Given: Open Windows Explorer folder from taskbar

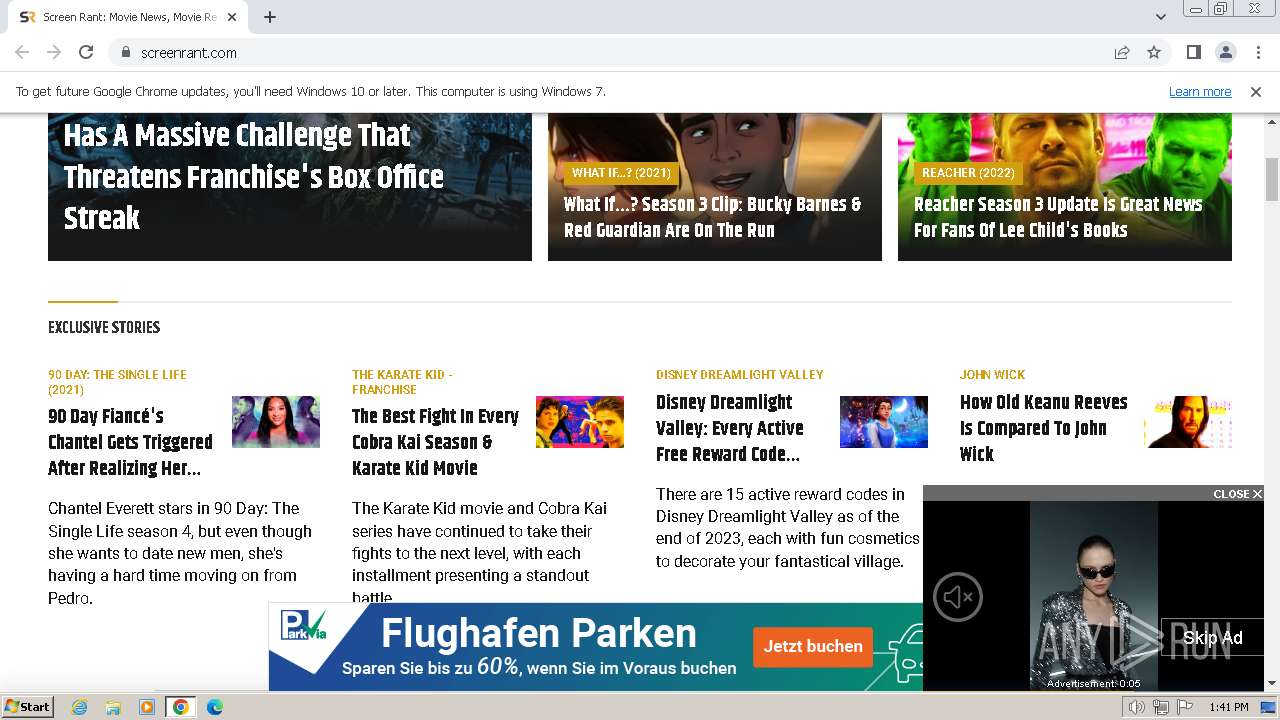Looking at the screenshot, I should [x=113, y=707].
